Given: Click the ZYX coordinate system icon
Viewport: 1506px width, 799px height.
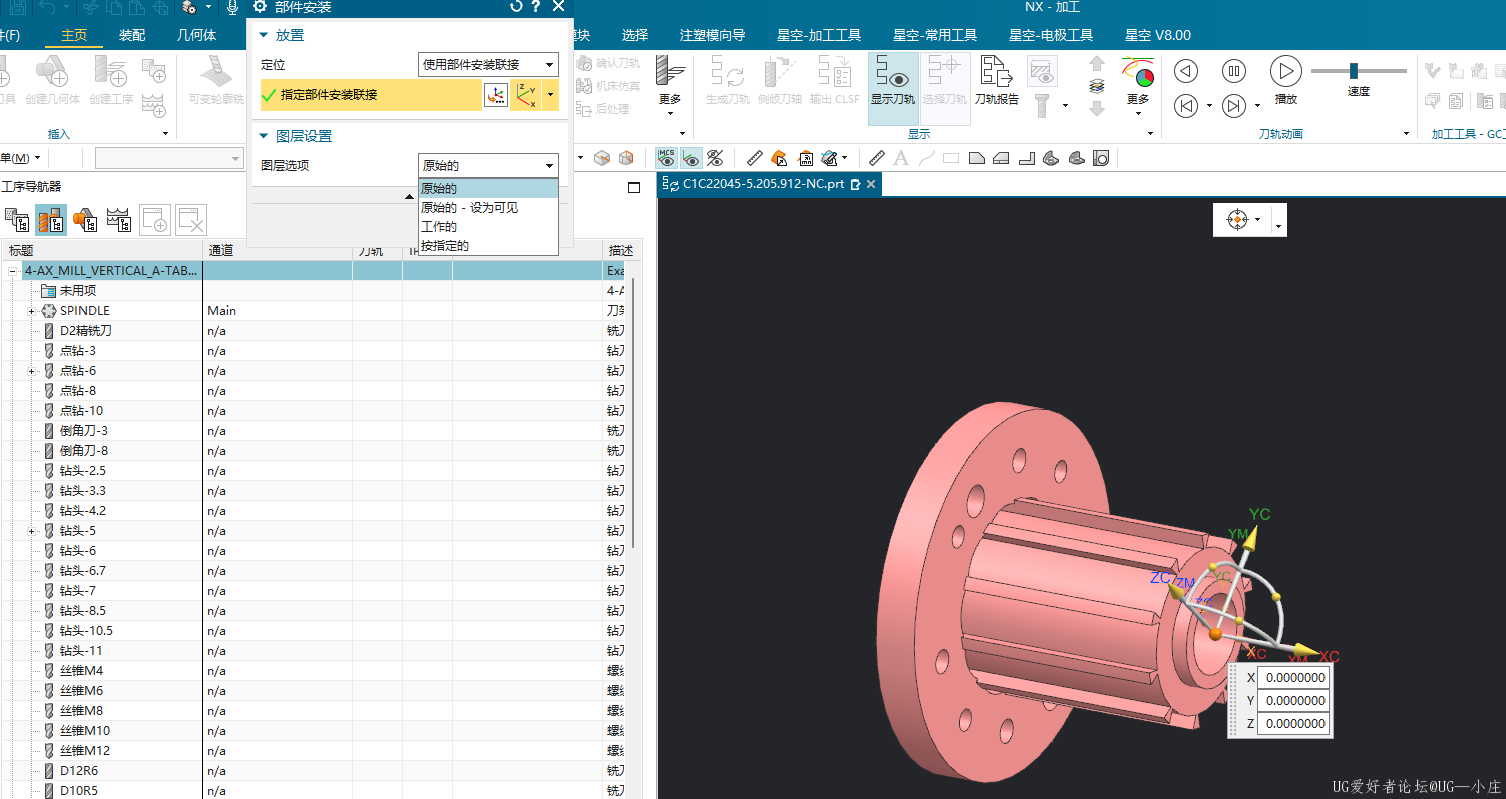Looking at the screenshot, I should 526,95.
